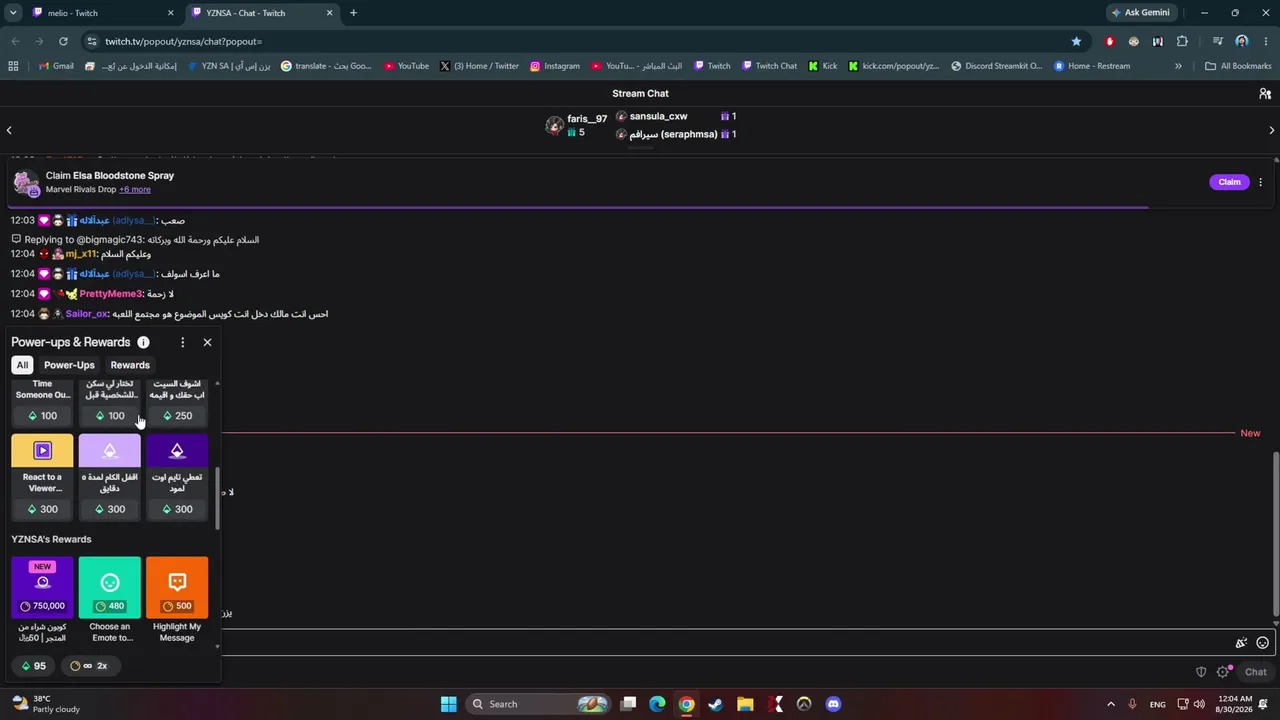Image resolution: width=1280 pixels, height=720 pixels.
Task: Open chat settings gear
Action: (x=1222, y=672)
